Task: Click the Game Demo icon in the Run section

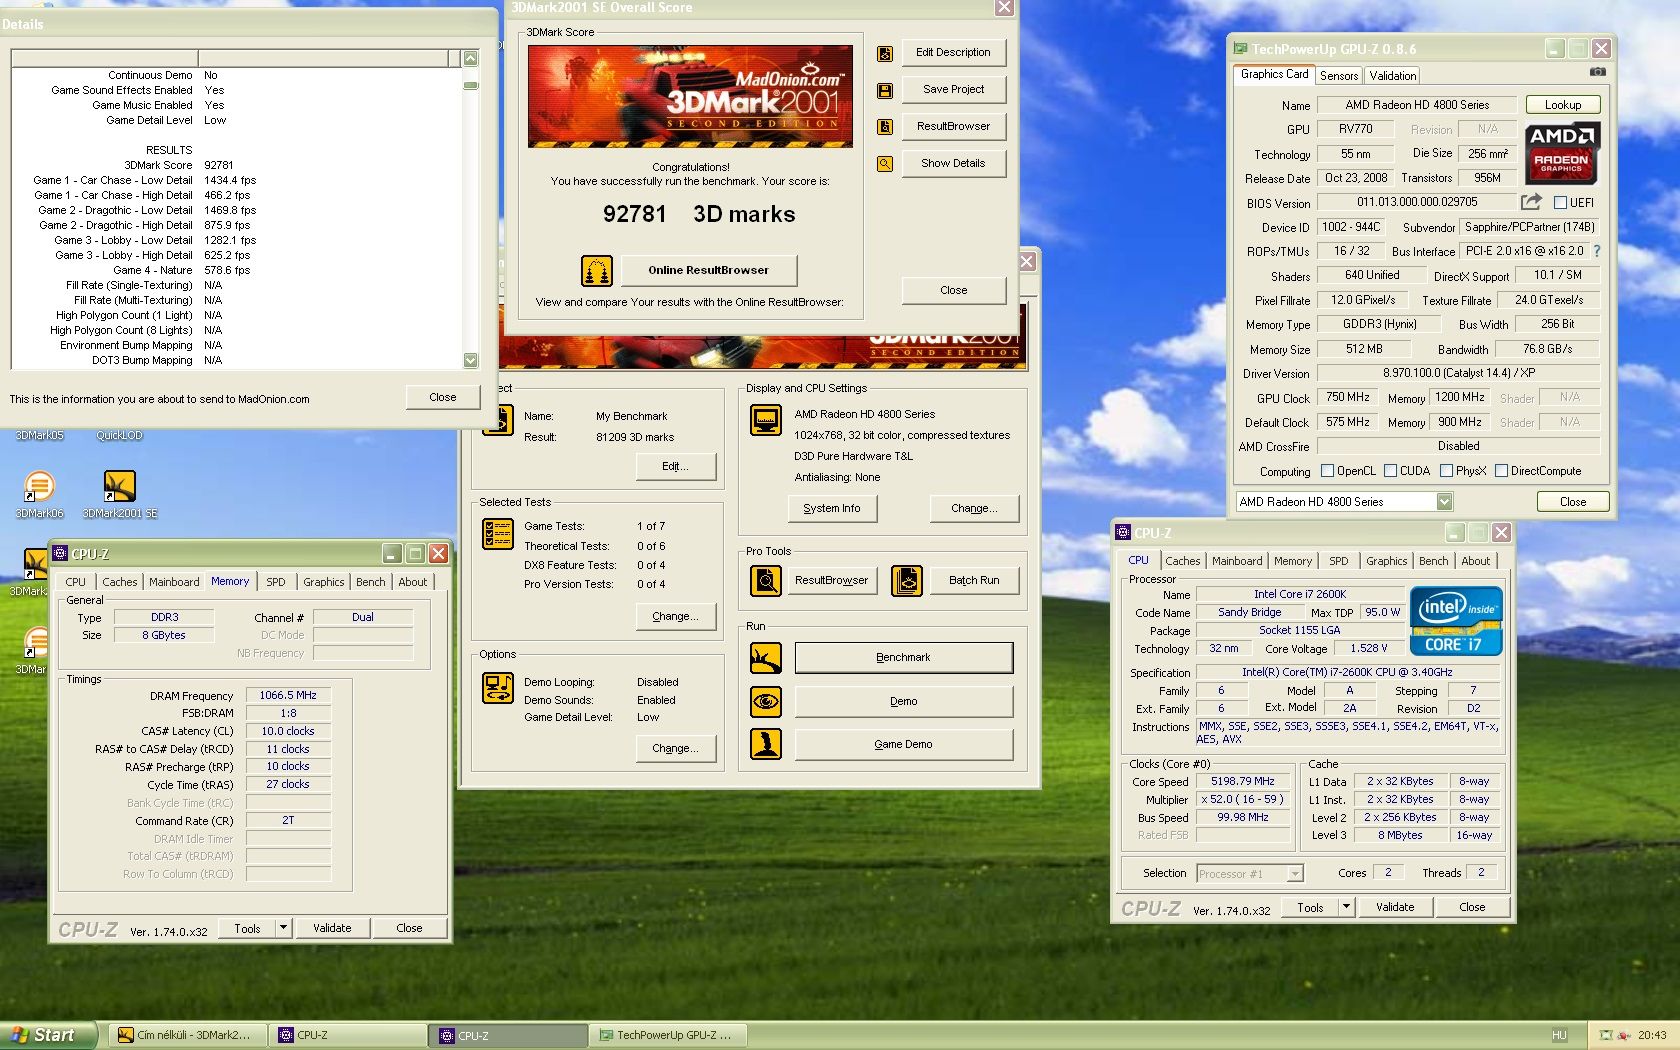Action: point(766,744)
